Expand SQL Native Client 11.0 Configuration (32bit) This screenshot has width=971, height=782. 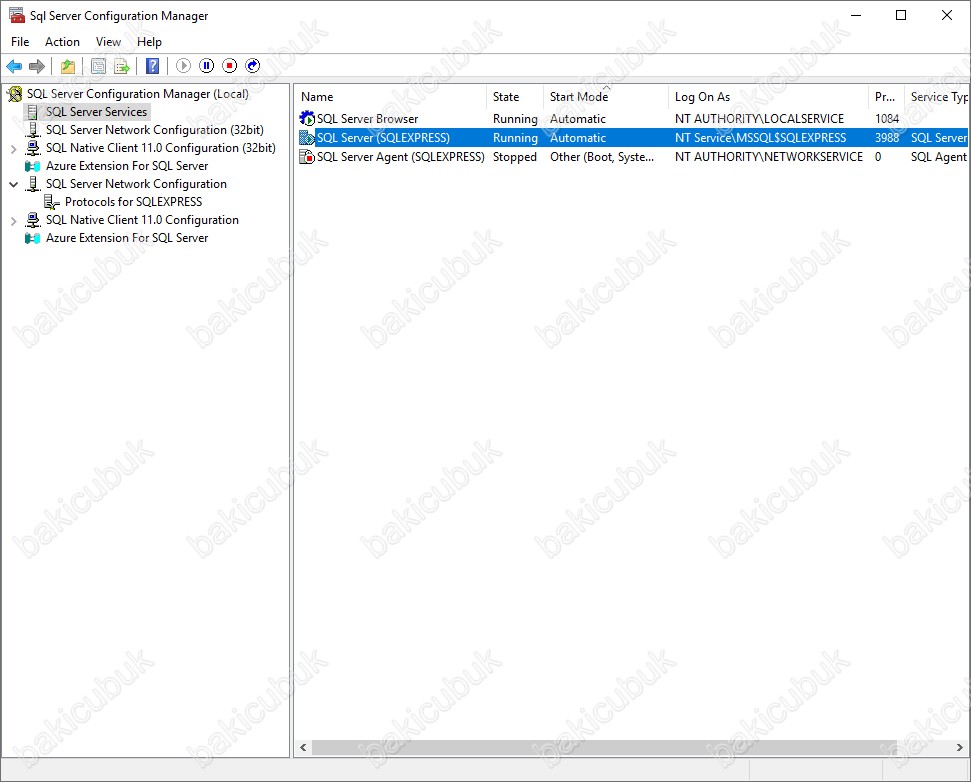(14, 149)
